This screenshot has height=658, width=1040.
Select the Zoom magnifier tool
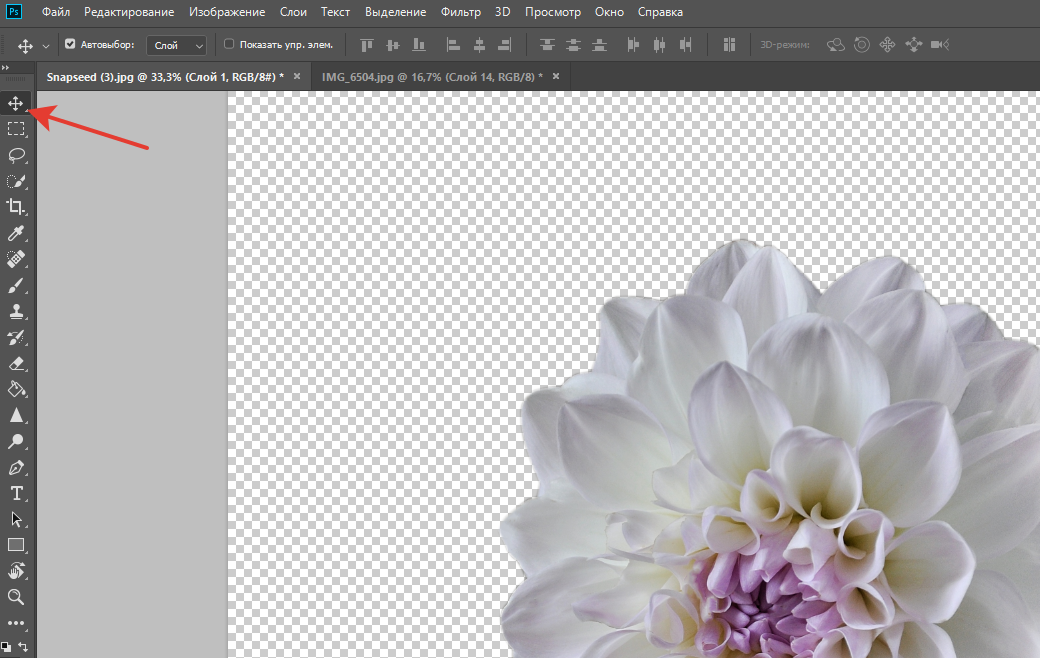(x=16, y=597)
